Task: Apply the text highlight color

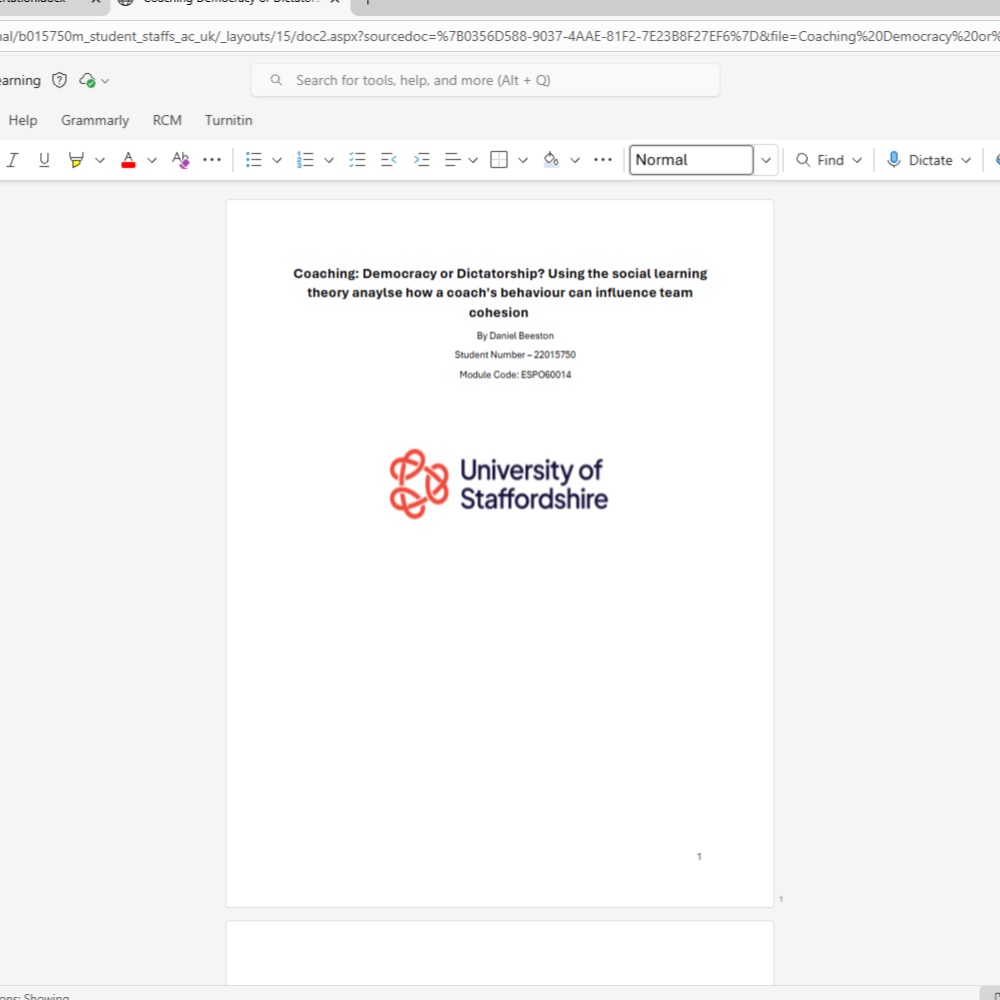Action: click(x=76, y=160)
